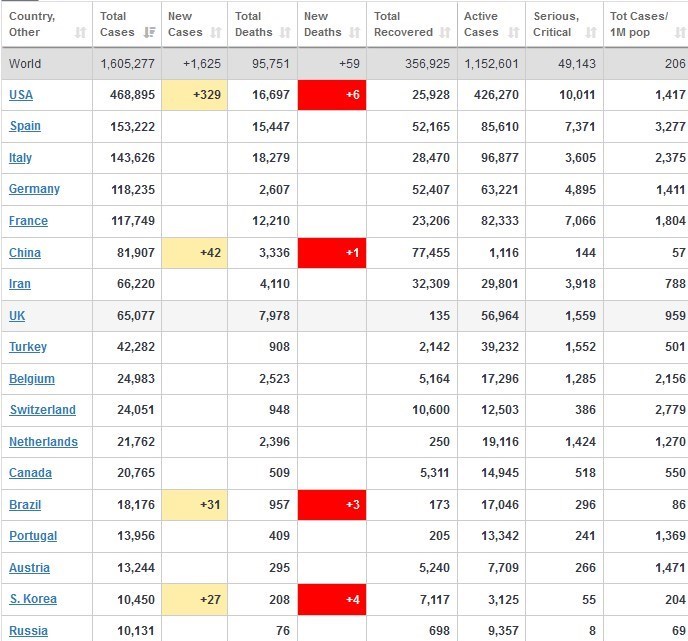Screen dimensions: 688x641
Task: Select World total cases 1,605,277
Action: click(x=128, y=64)
